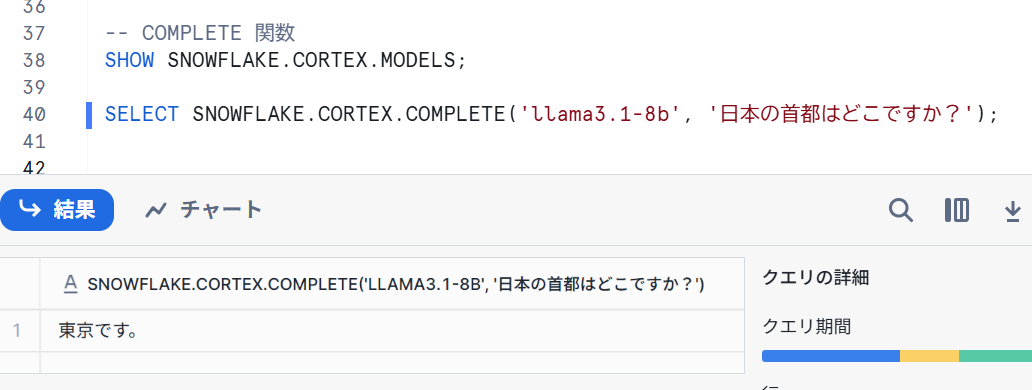The height and width of the screenshot is (390, 1032).
Task: Click the chart line icon beside チャート
Action: 156,210
